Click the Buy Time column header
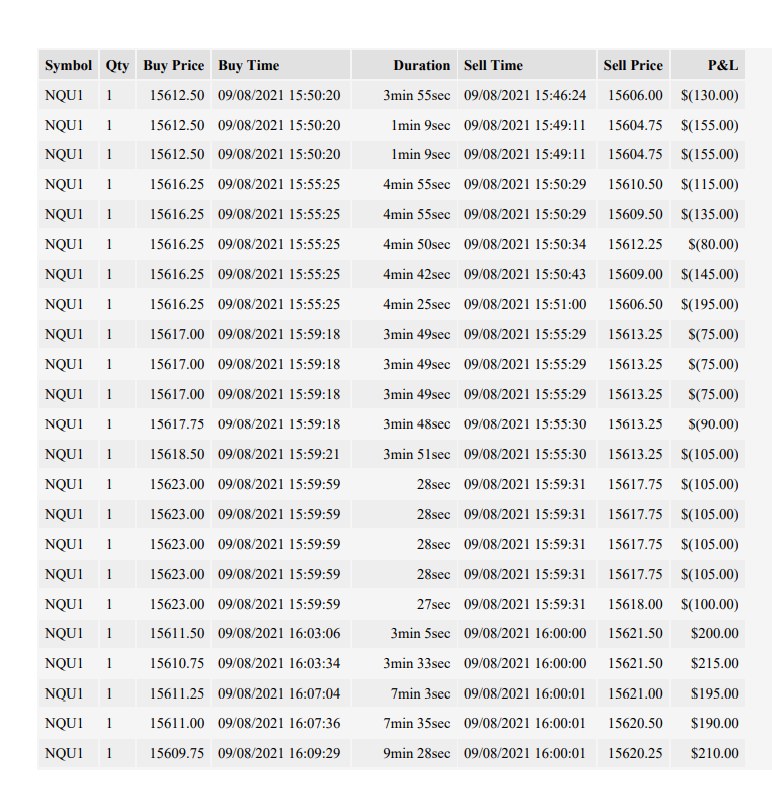Screen dimensions: 772x798 (x=281, y=65)
